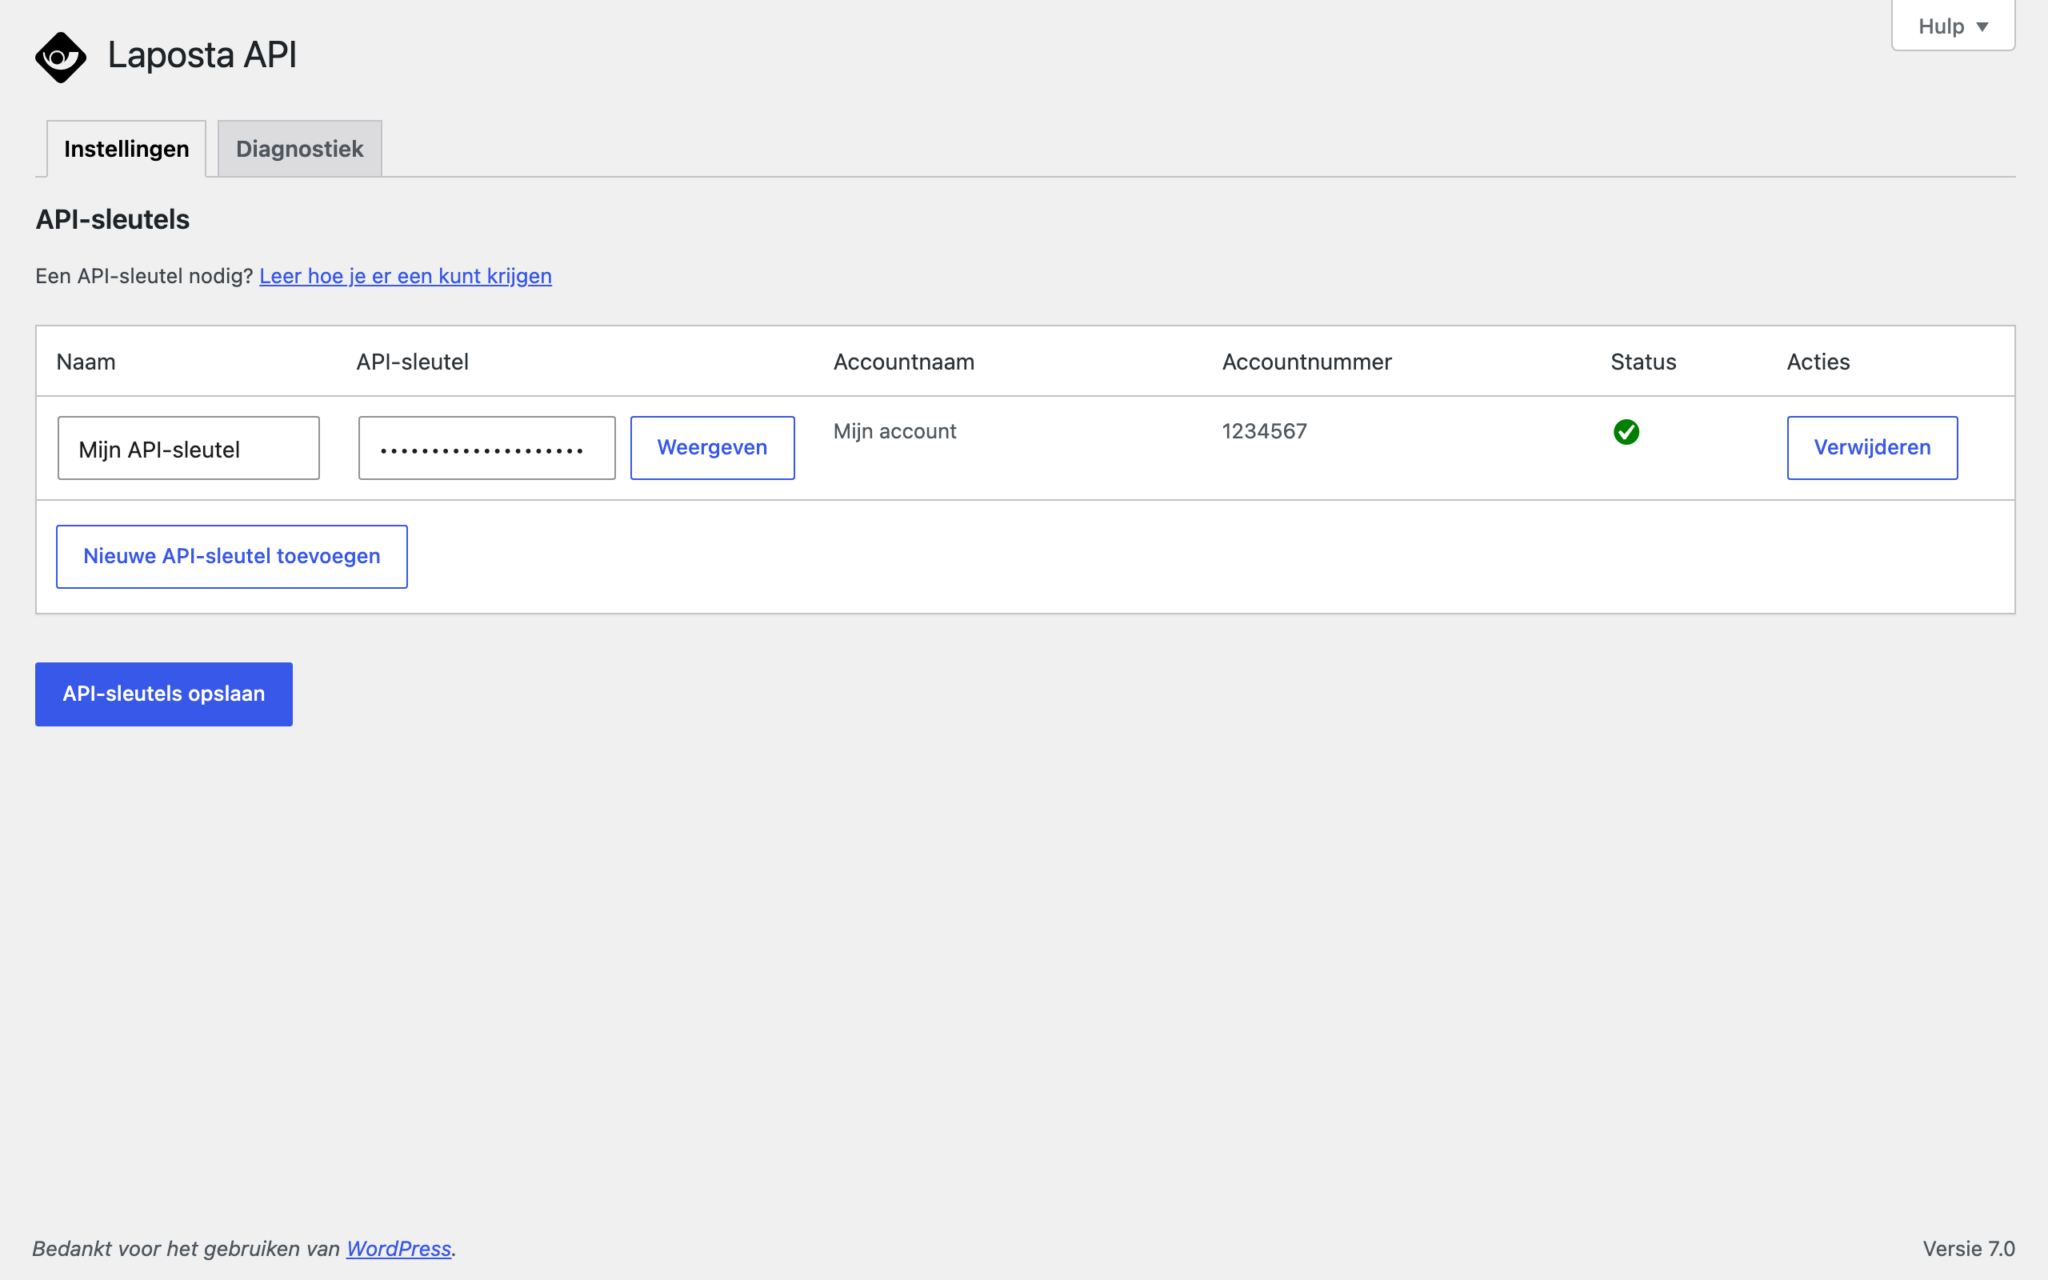
Task: Click the 'Laposta API' page title
Action: (202, 55)
